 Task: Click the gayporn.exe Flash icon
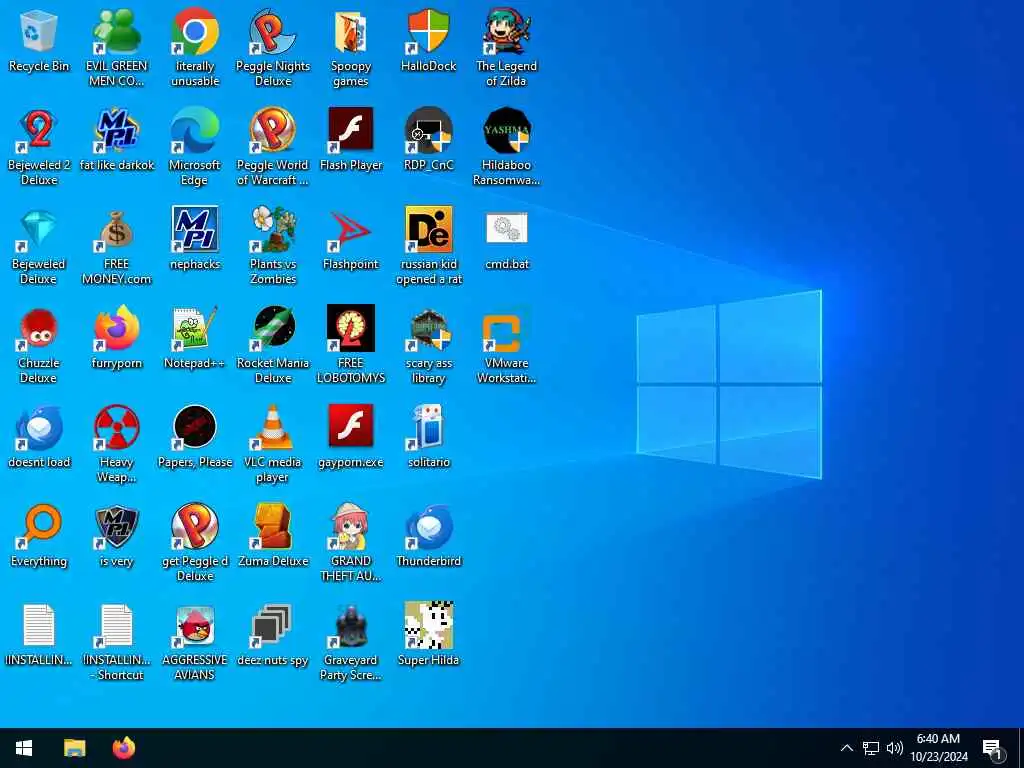[x=351, y=428]
